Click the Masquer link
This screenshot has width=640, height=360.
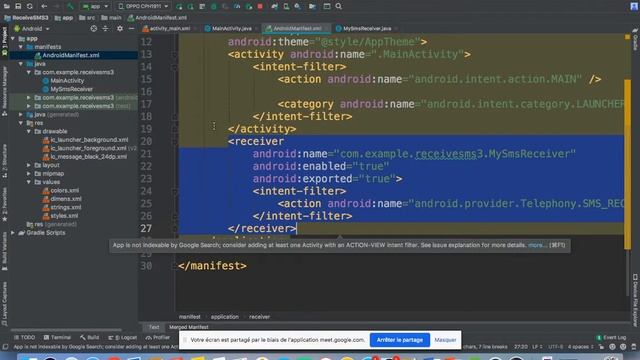445,340
